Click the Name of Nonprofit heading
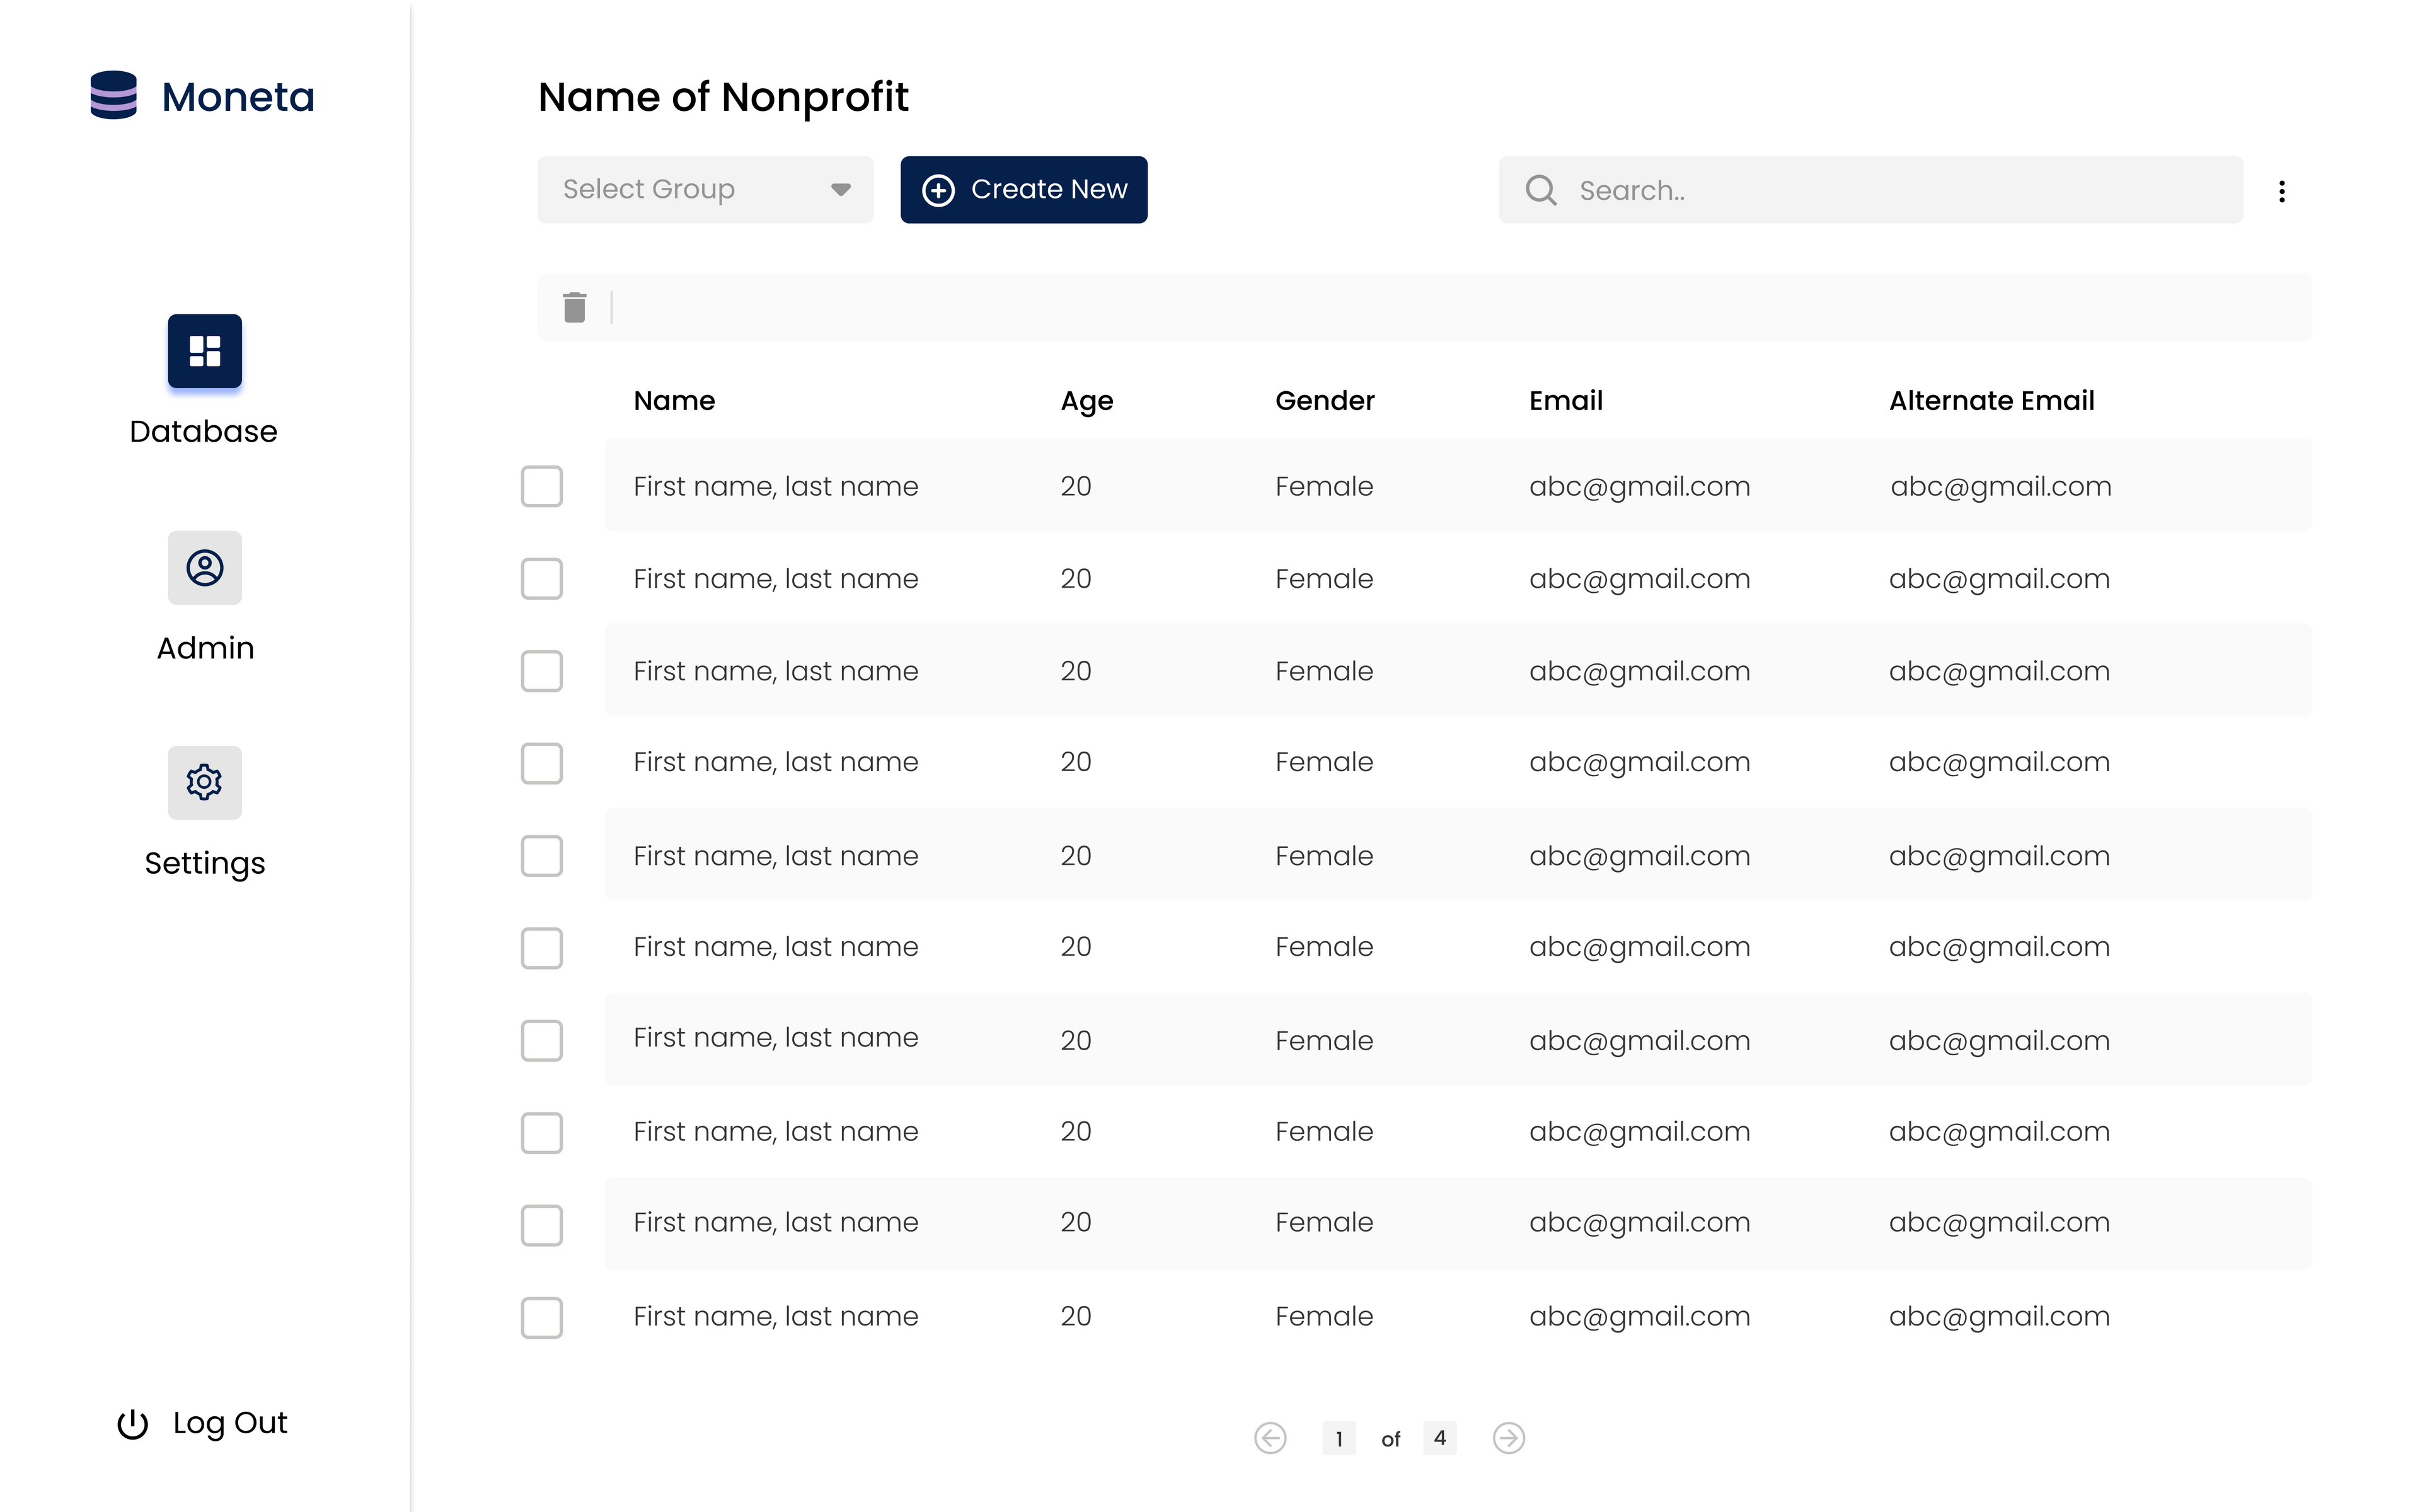Viewport: 2420px width, 1512px height. pos(723,98)
